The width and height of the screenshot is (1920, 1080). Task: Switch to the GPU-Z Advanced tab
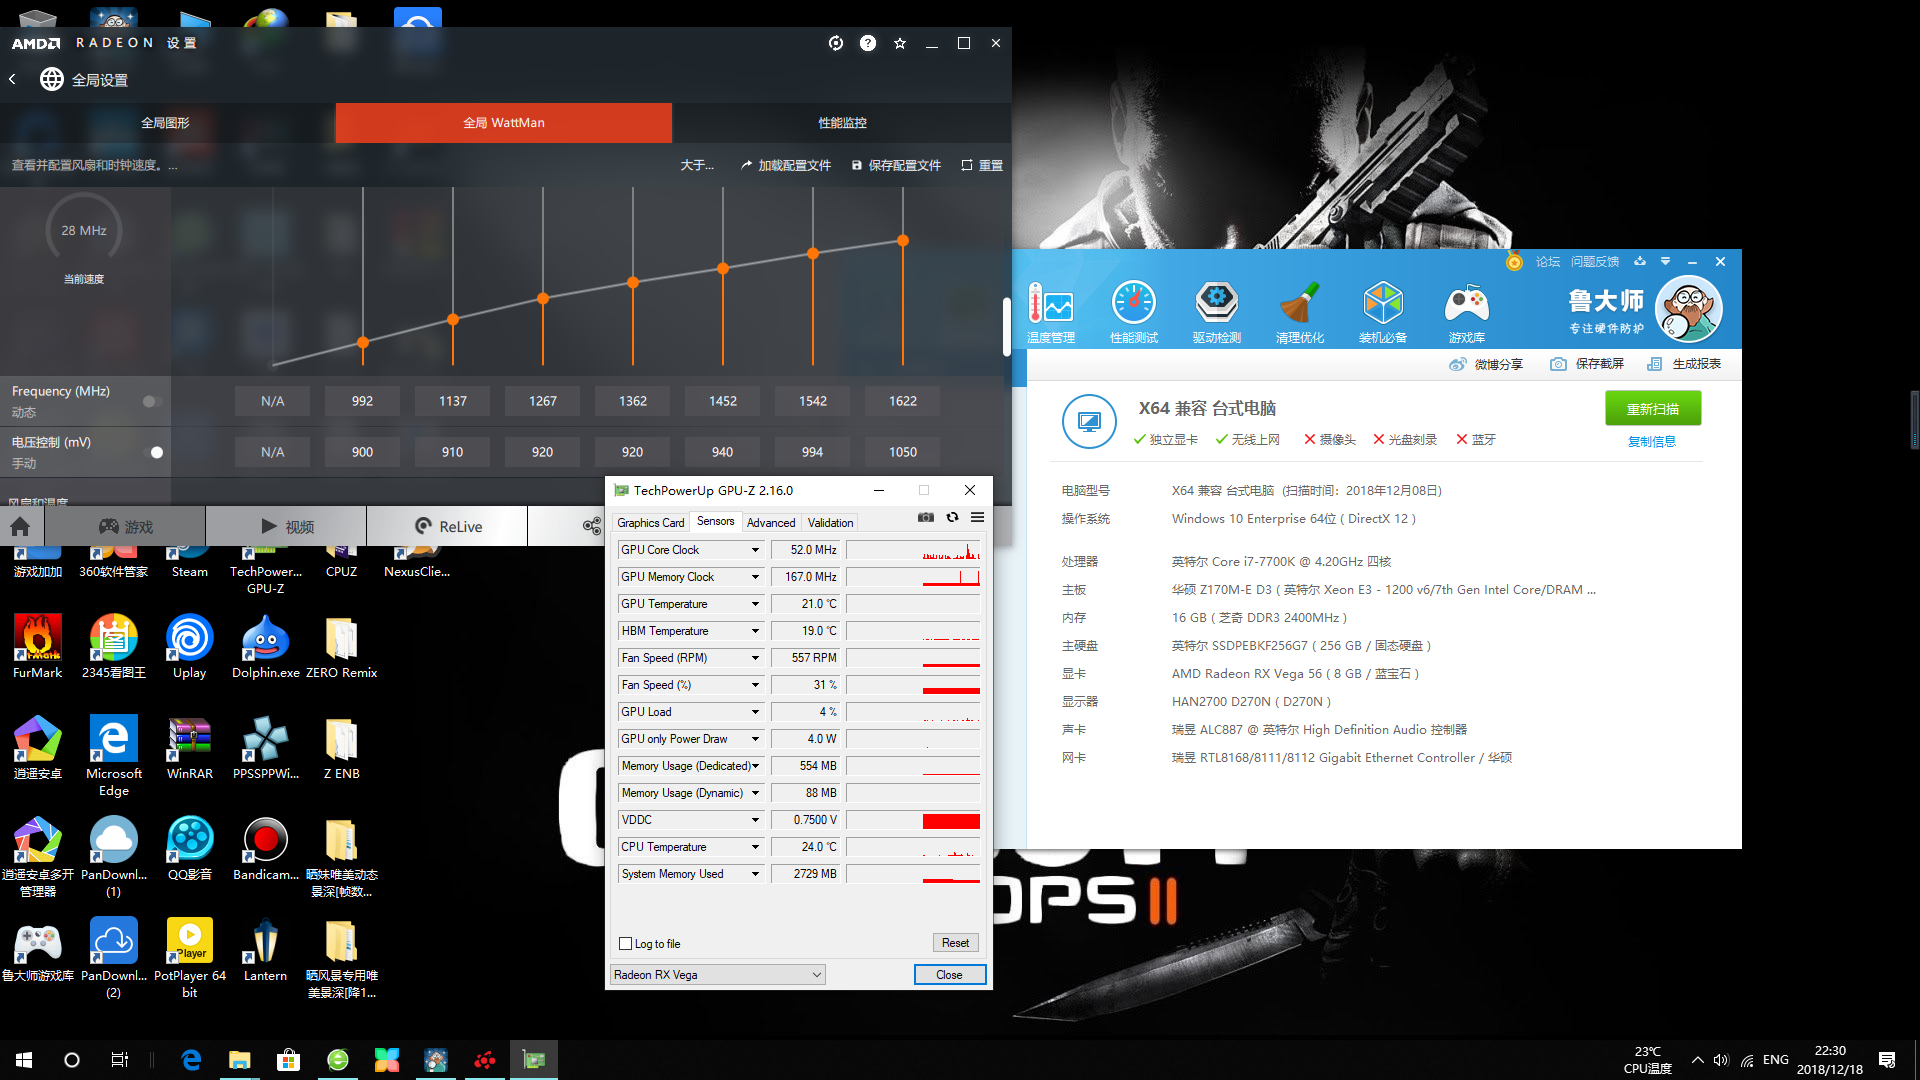click(x=770, y=522)
